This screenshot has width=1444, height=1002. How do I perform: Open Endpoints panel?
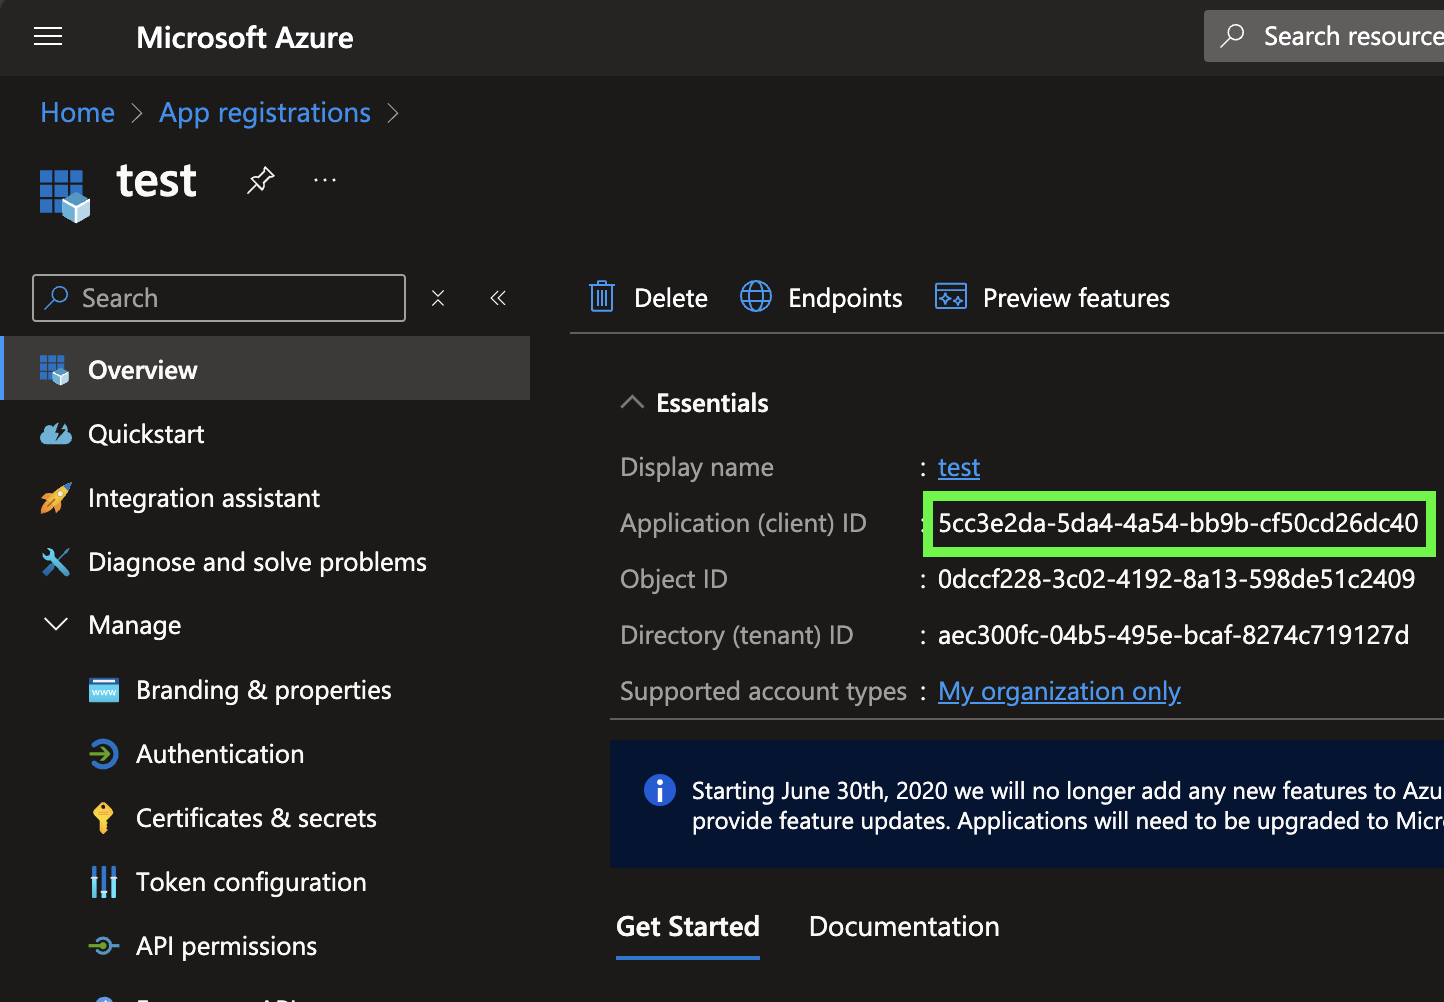click(x=821, y=298)
